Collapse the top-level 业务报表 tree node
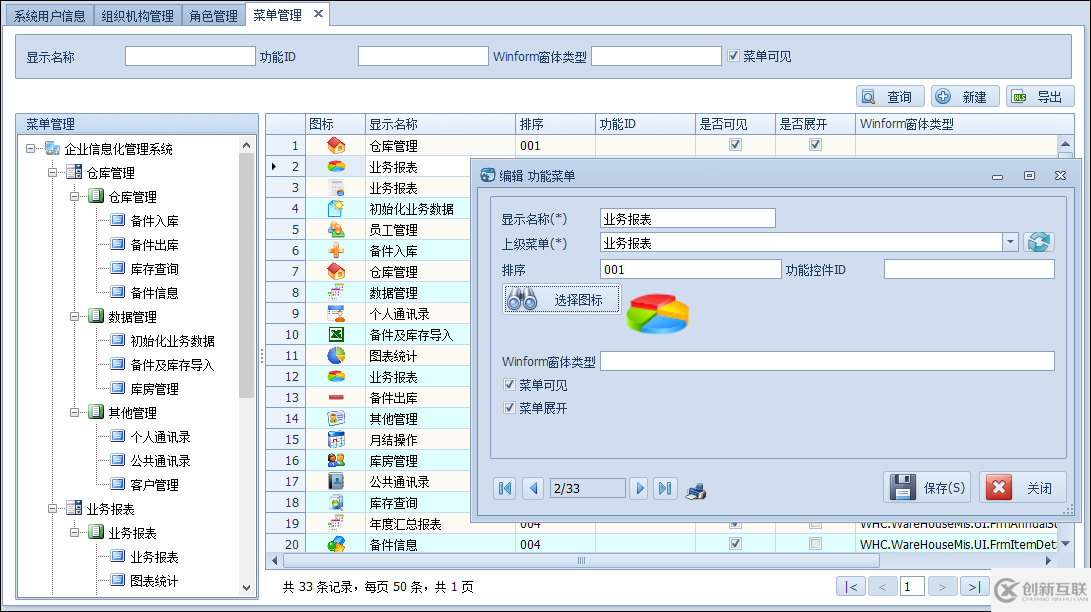1091x612 pixels. (x=52, y=508)
